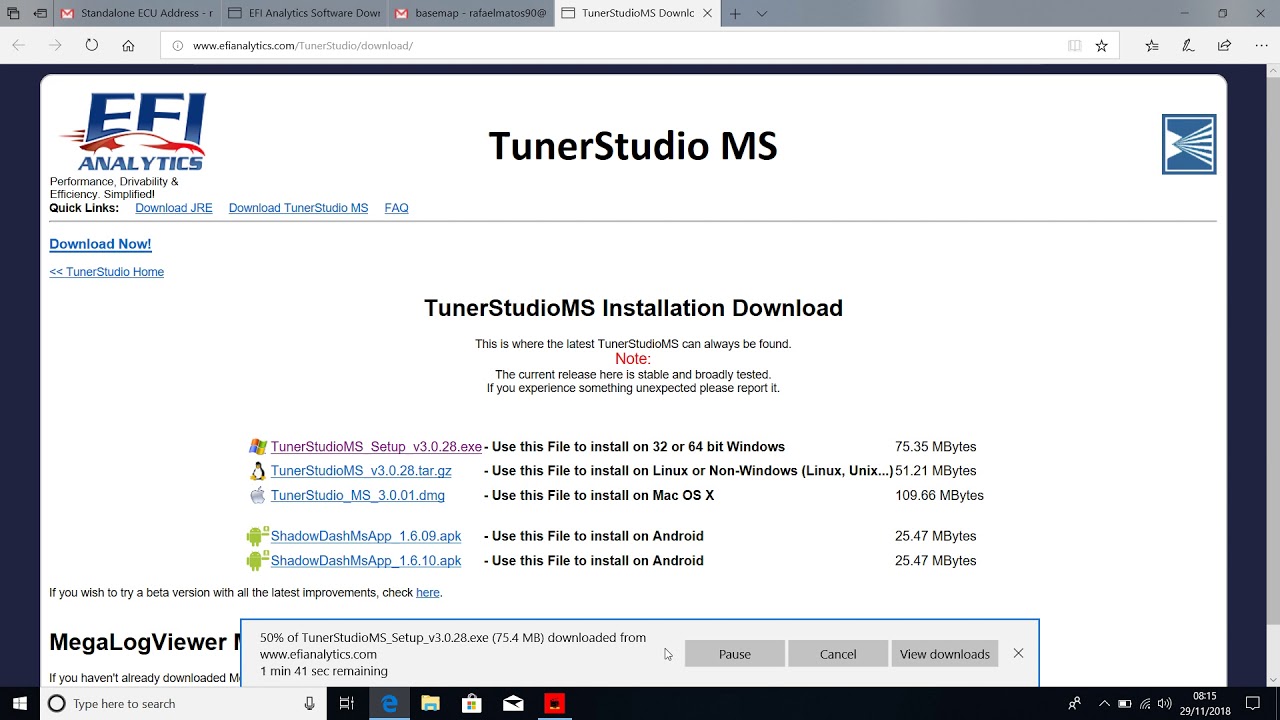Viewport: 1280px width, 720px height.
Task: Click Android icon beside ShadowDashMsApp_1.6.10.apk
Action: 258,561
